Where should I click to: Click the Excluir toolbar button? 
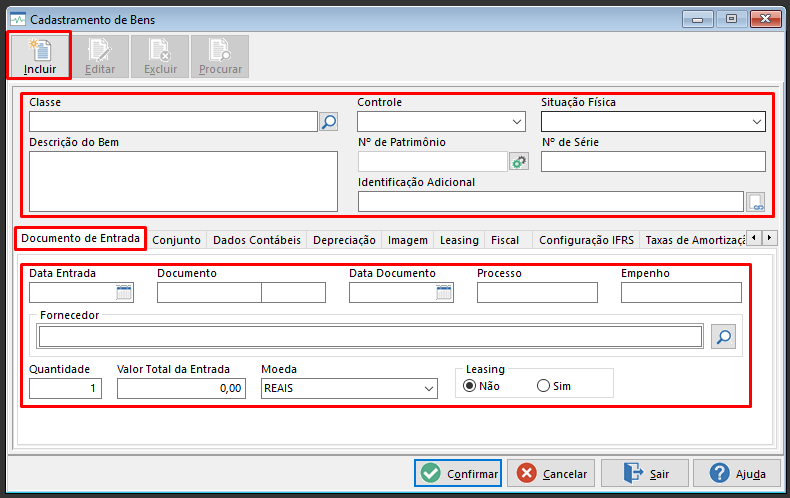160,56
